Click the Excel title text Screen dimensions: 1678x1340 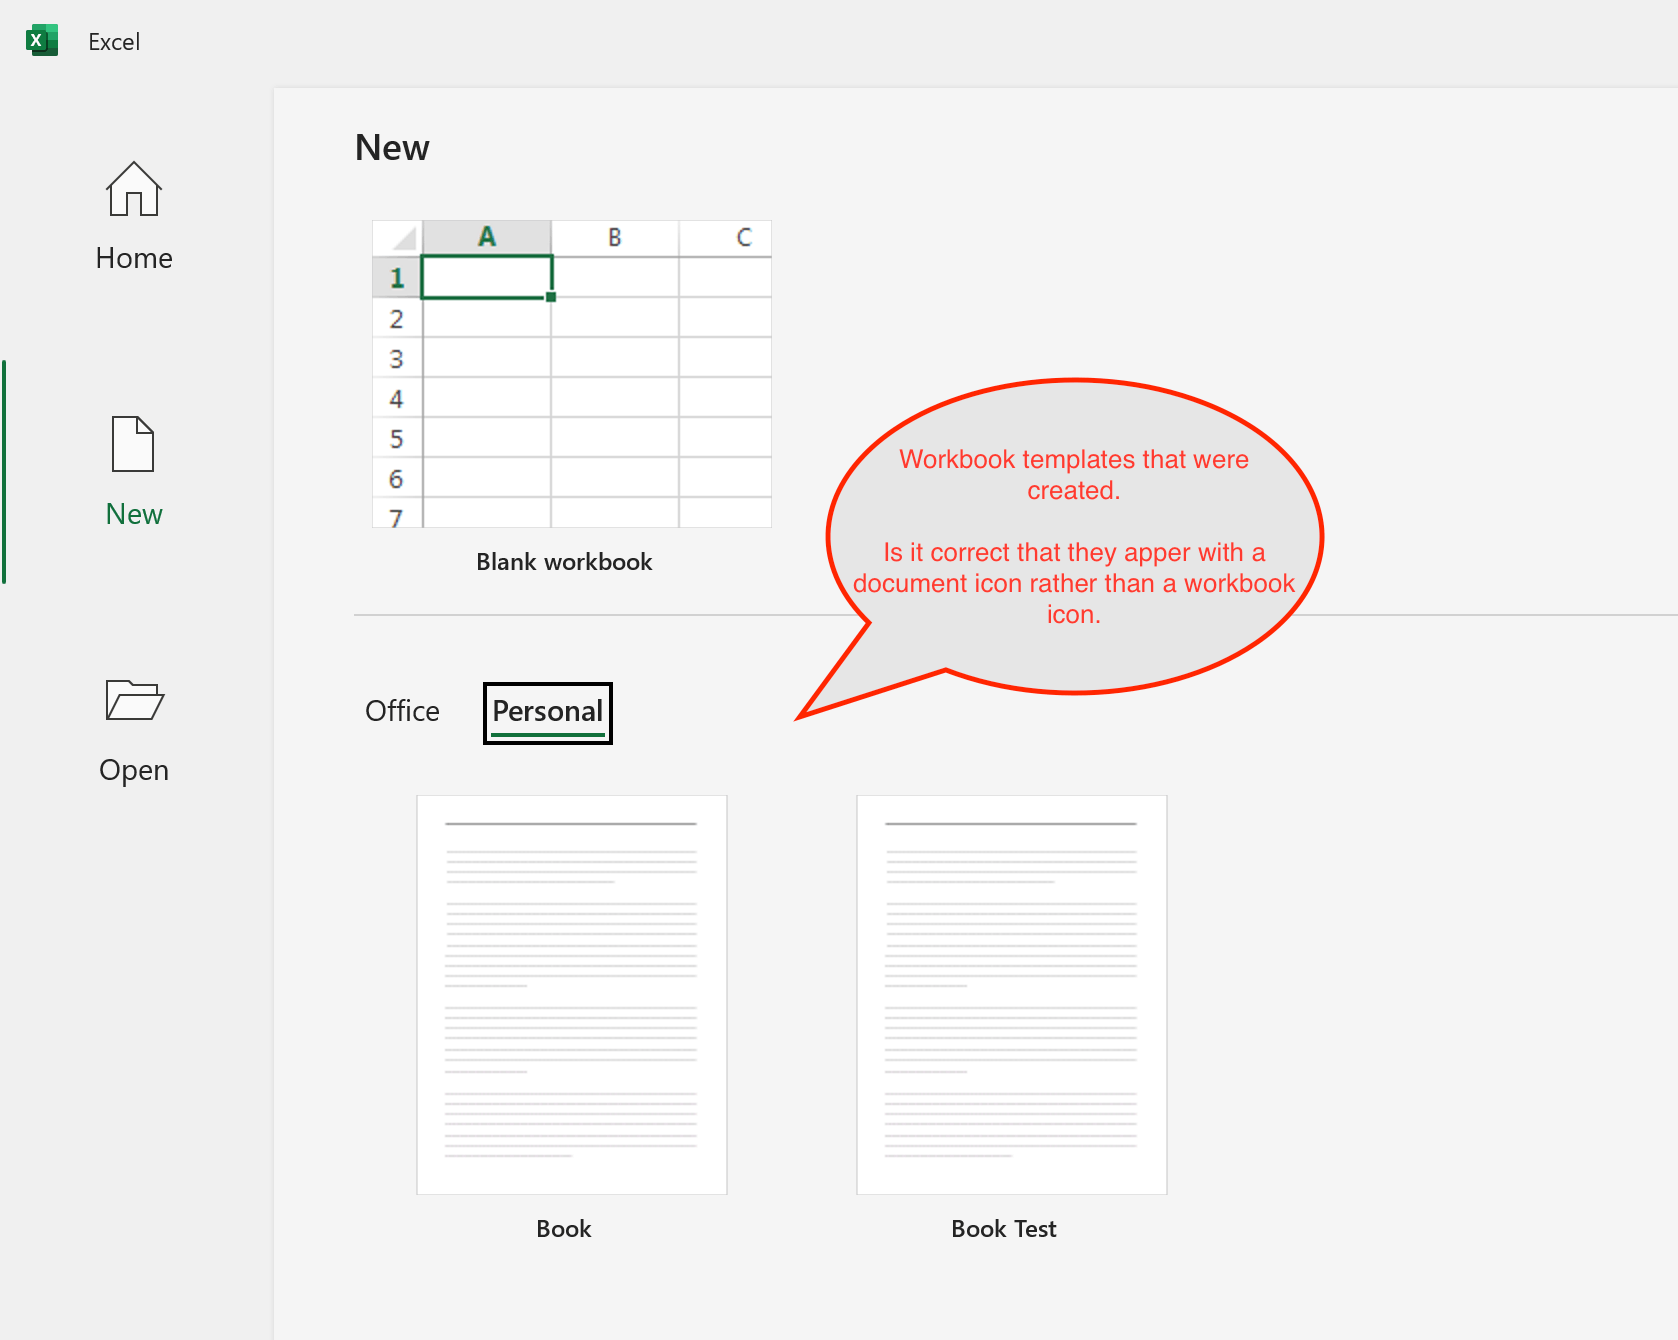(114, 42)
